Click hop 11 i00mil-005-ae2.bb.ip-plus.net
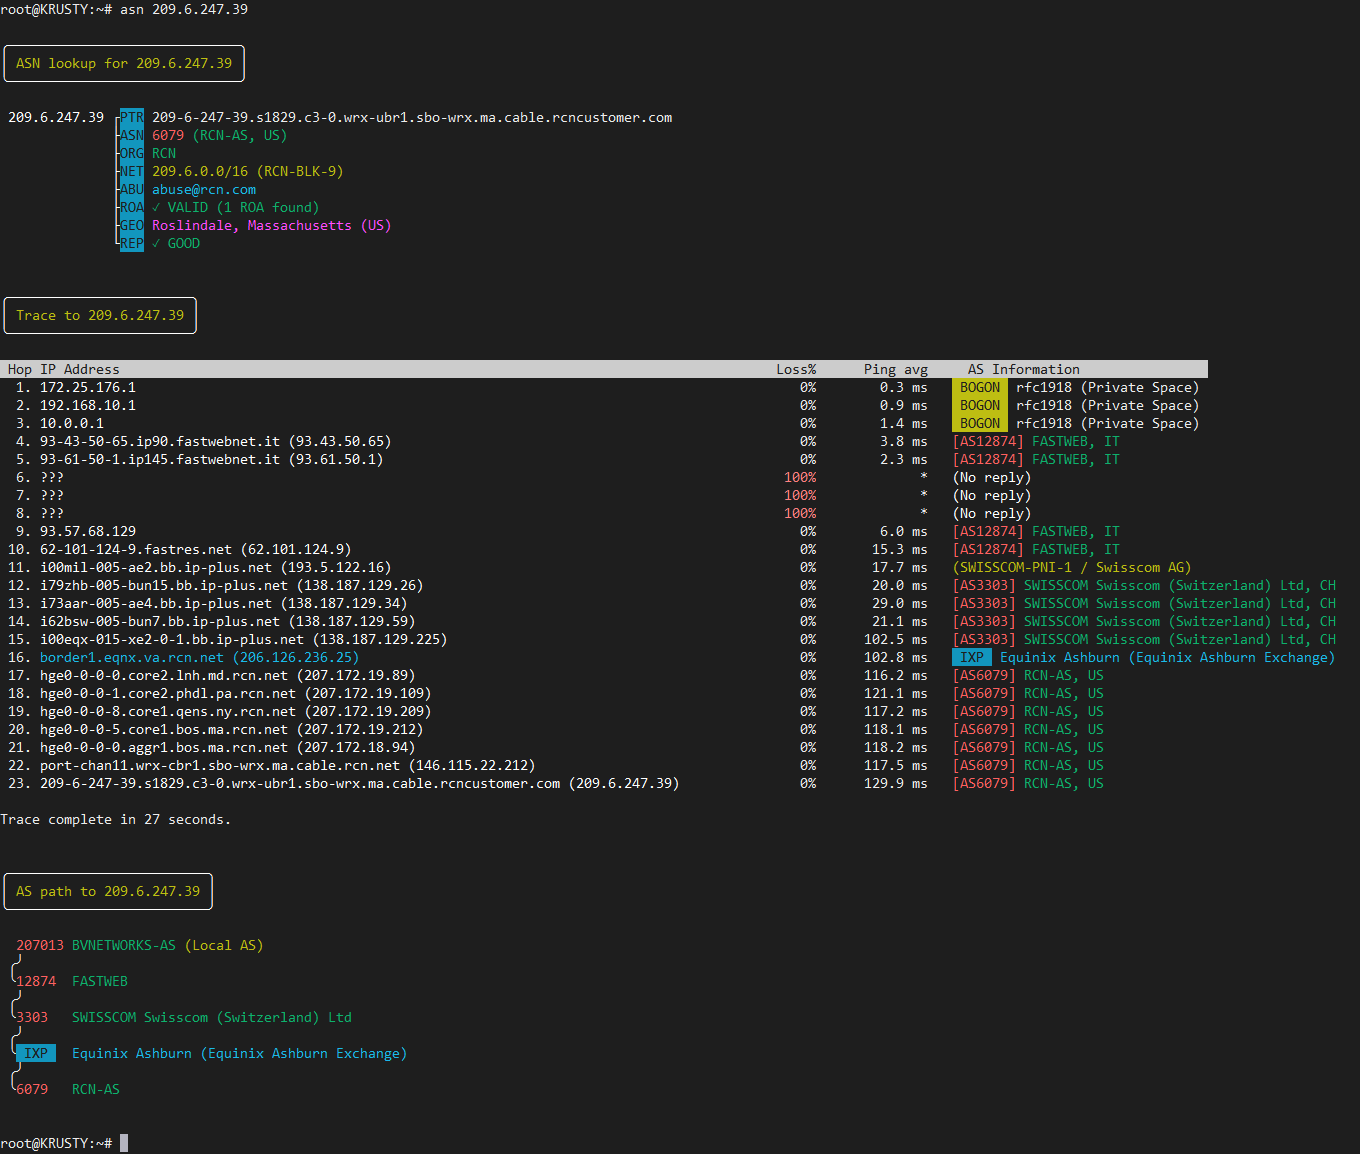 click(x=156, y=567)
